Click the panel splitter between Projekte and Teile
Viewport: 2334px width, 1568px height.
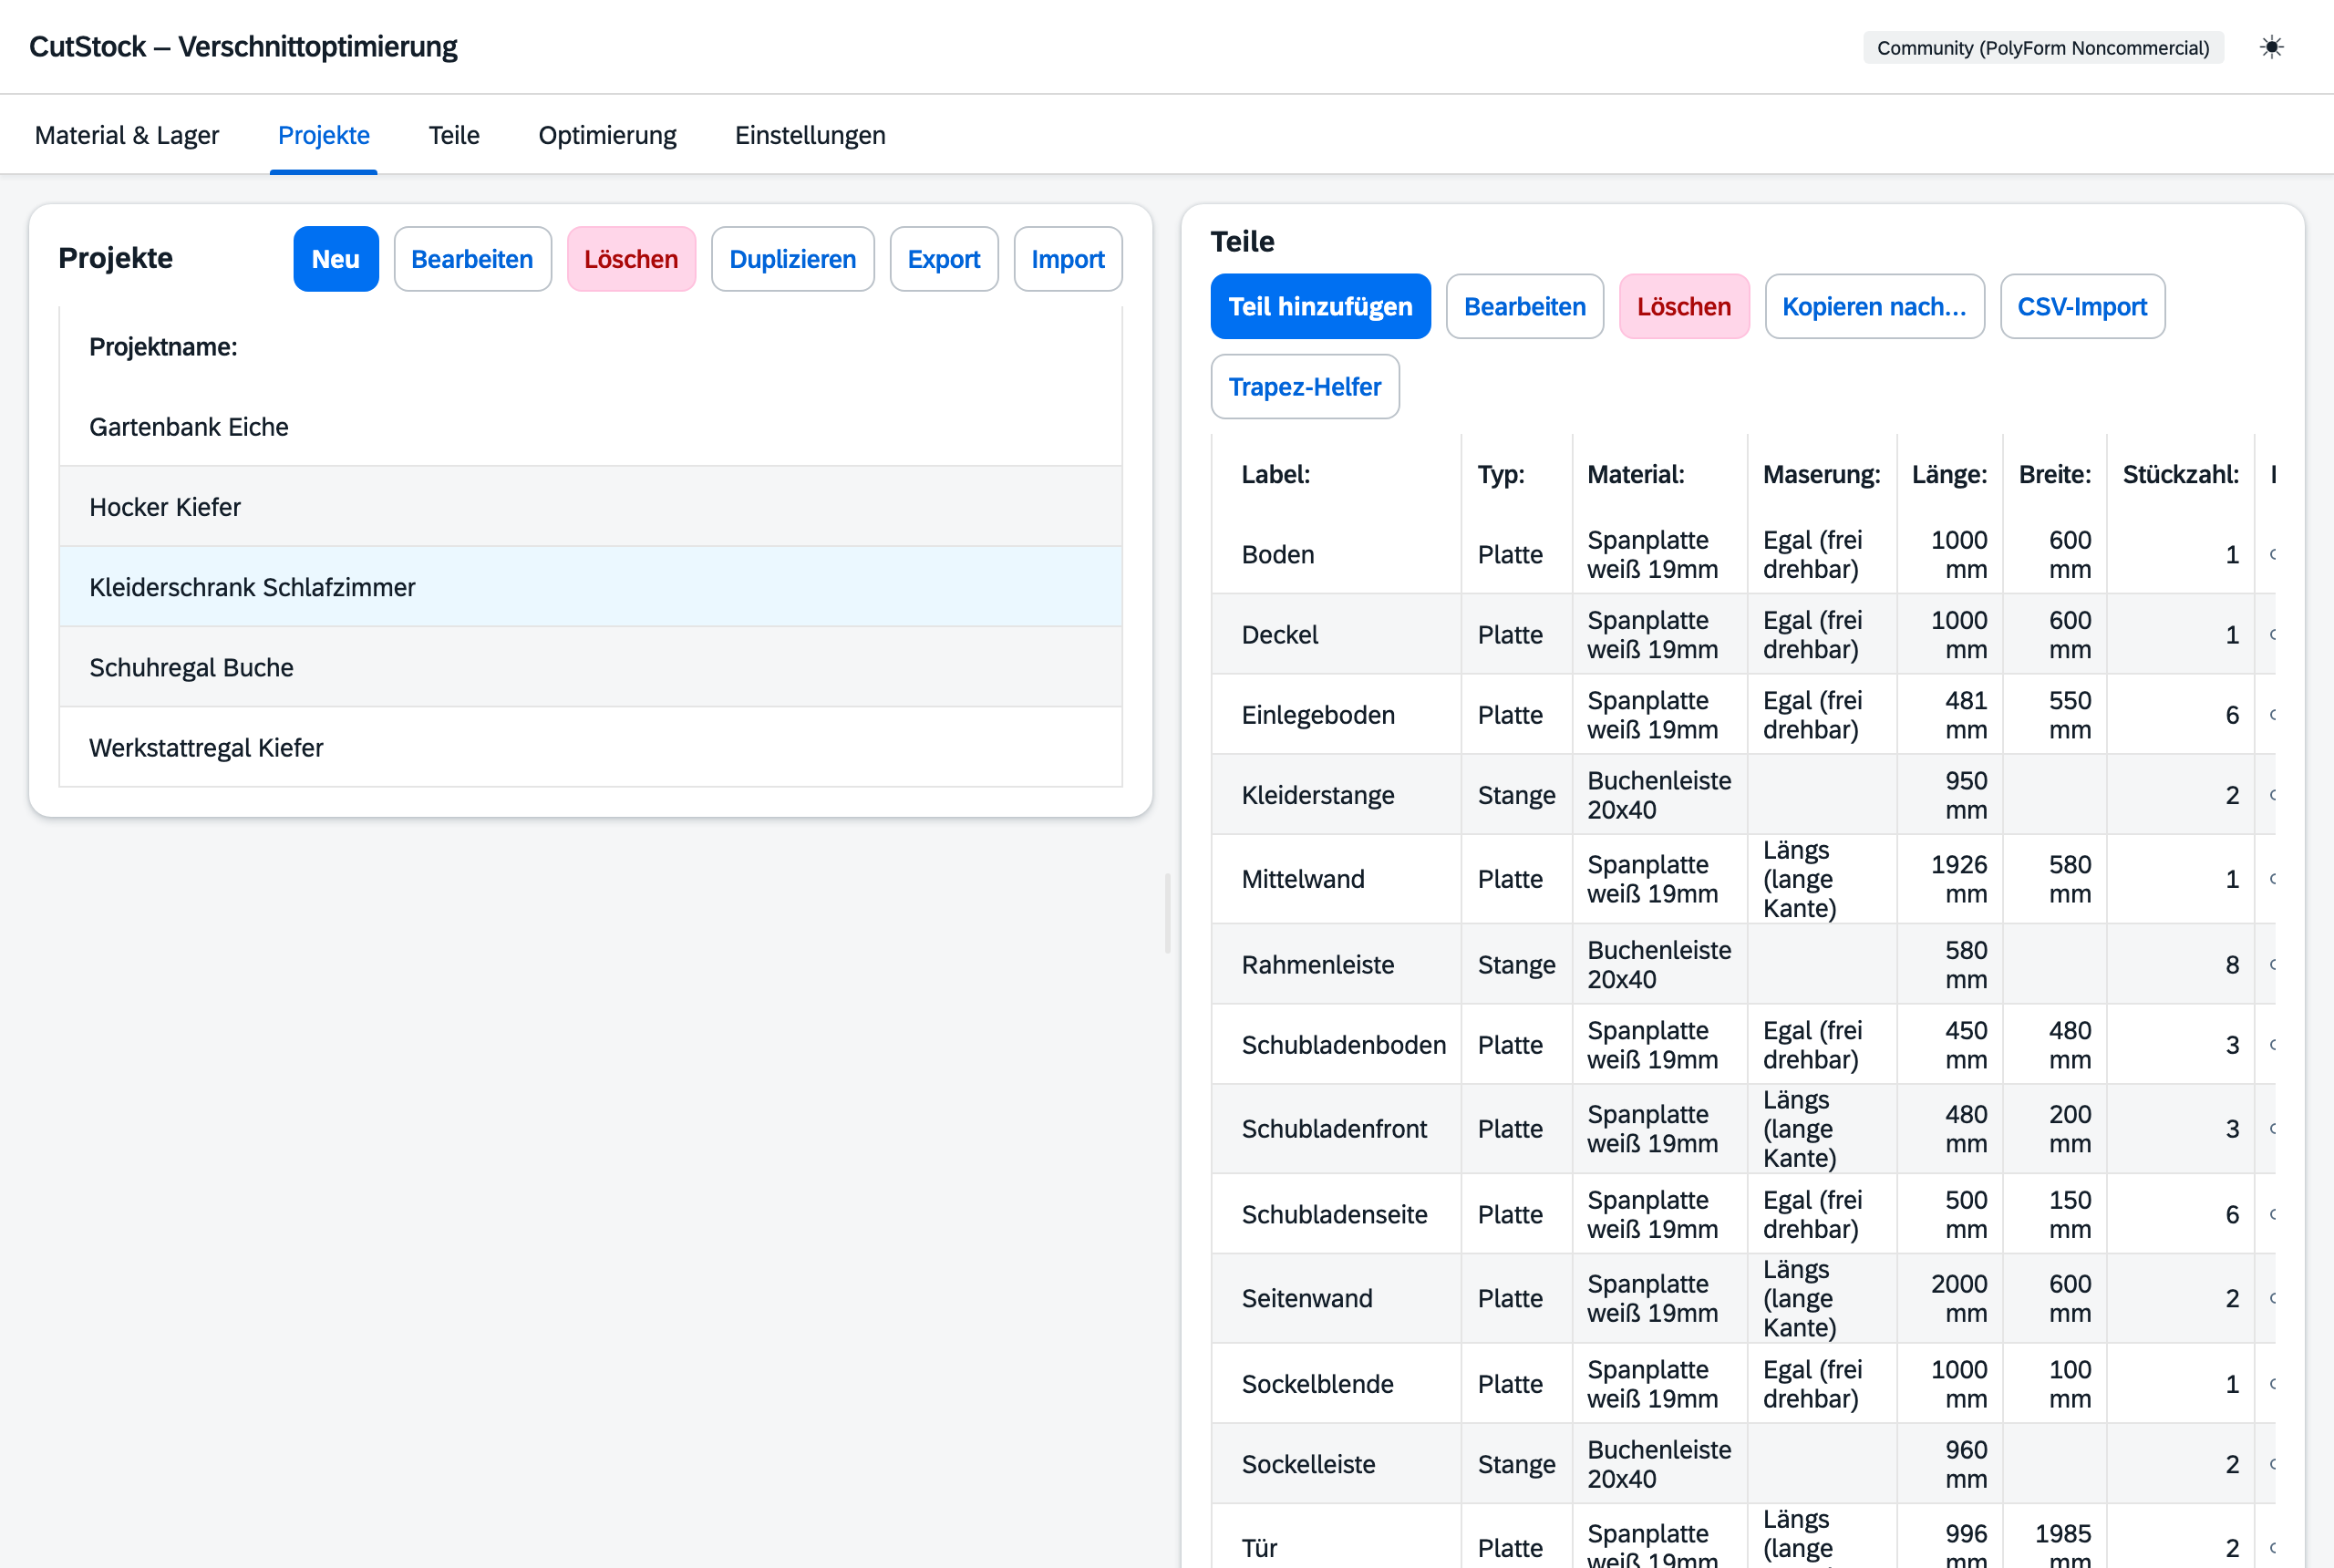(1167, 913)
